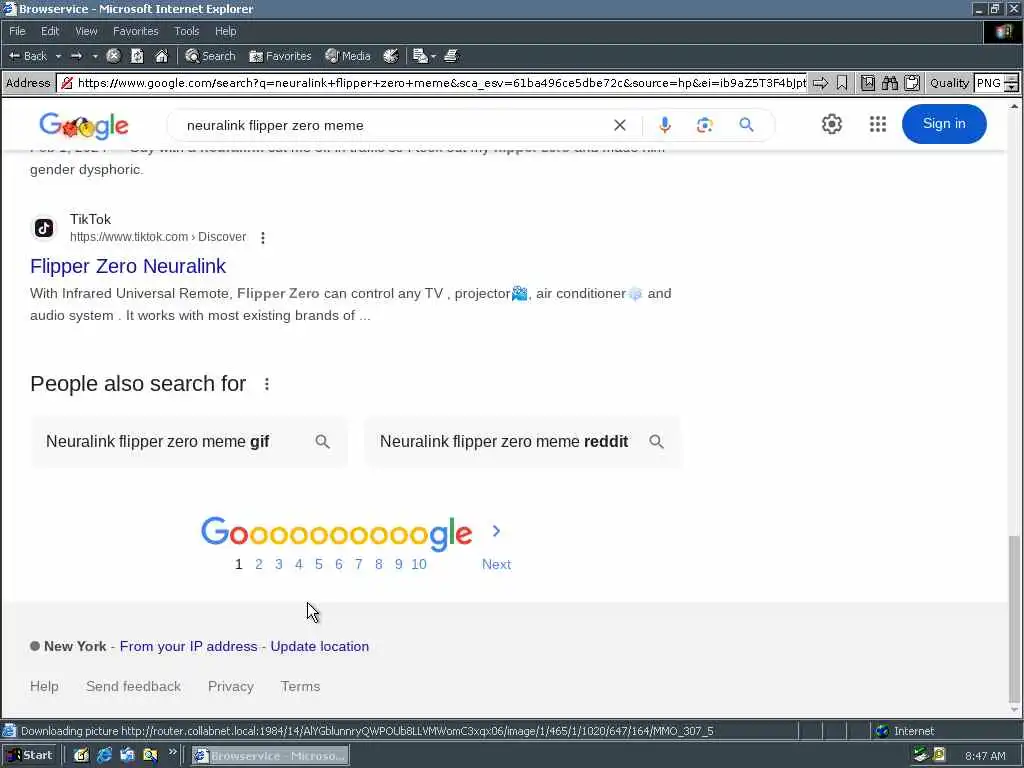Screen dimensions: 1024x768
Task: Open the IE Search toolbar button
Action: click(x=210, y=56)
